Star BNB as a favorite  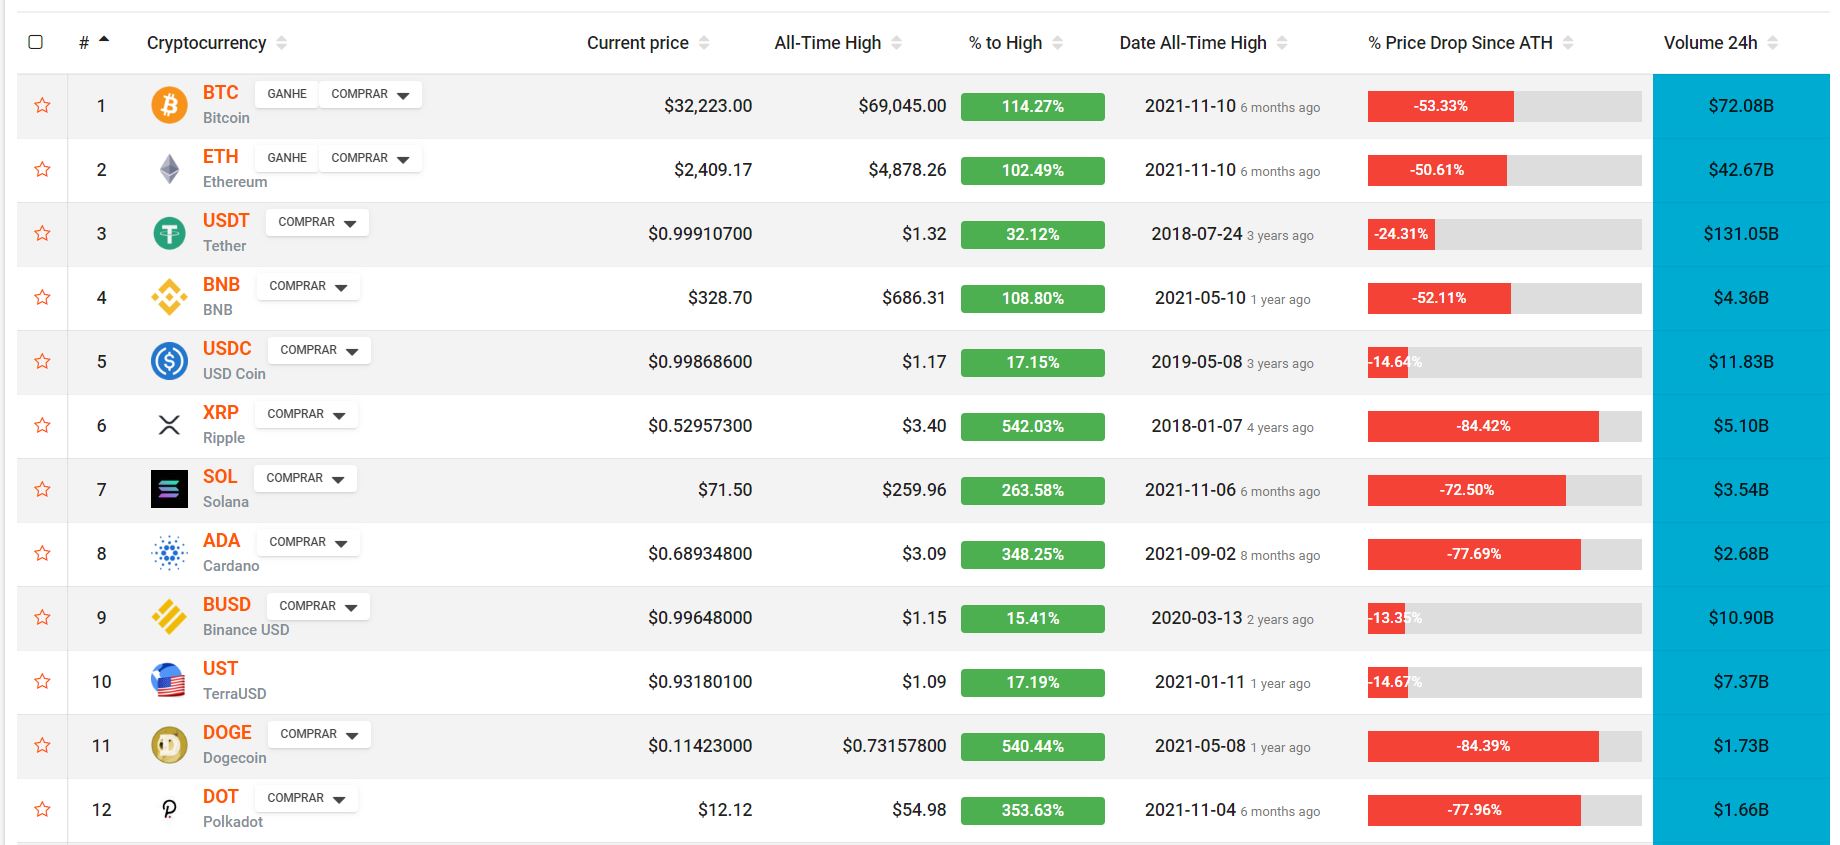[x=42, y=297]
